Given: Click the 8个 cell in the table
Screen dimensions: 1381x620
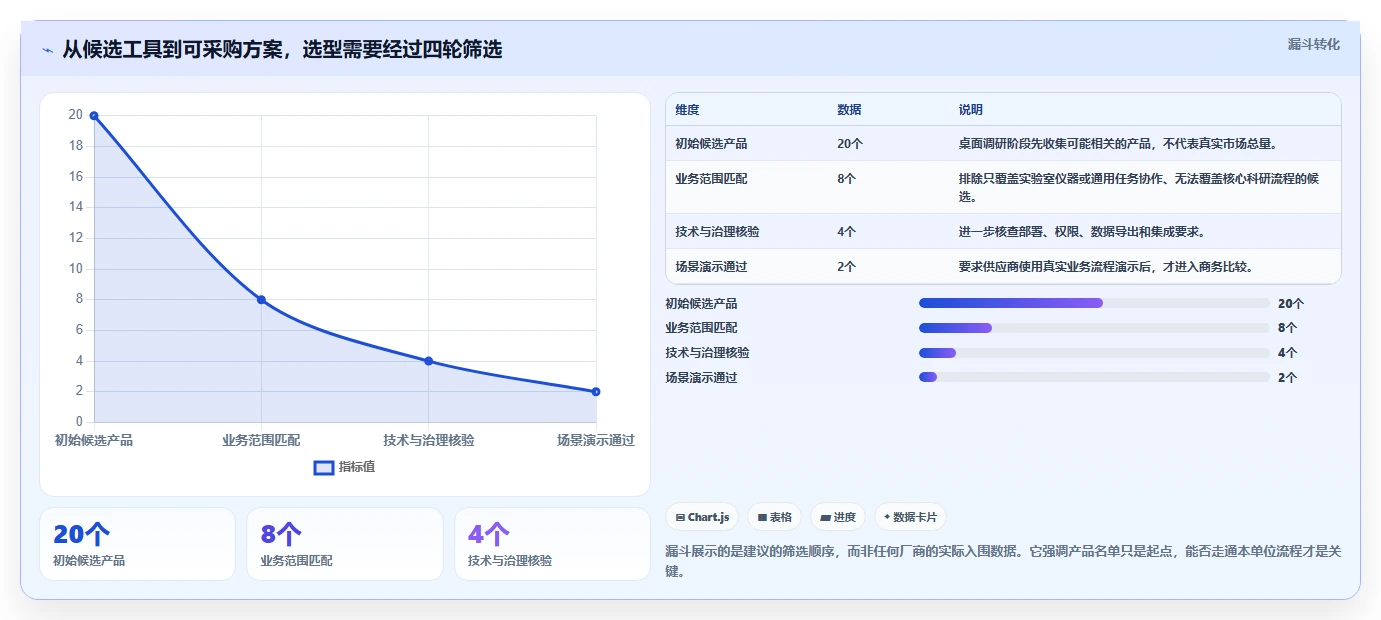Looking at the screenshot, I should (x=846, y=179).
